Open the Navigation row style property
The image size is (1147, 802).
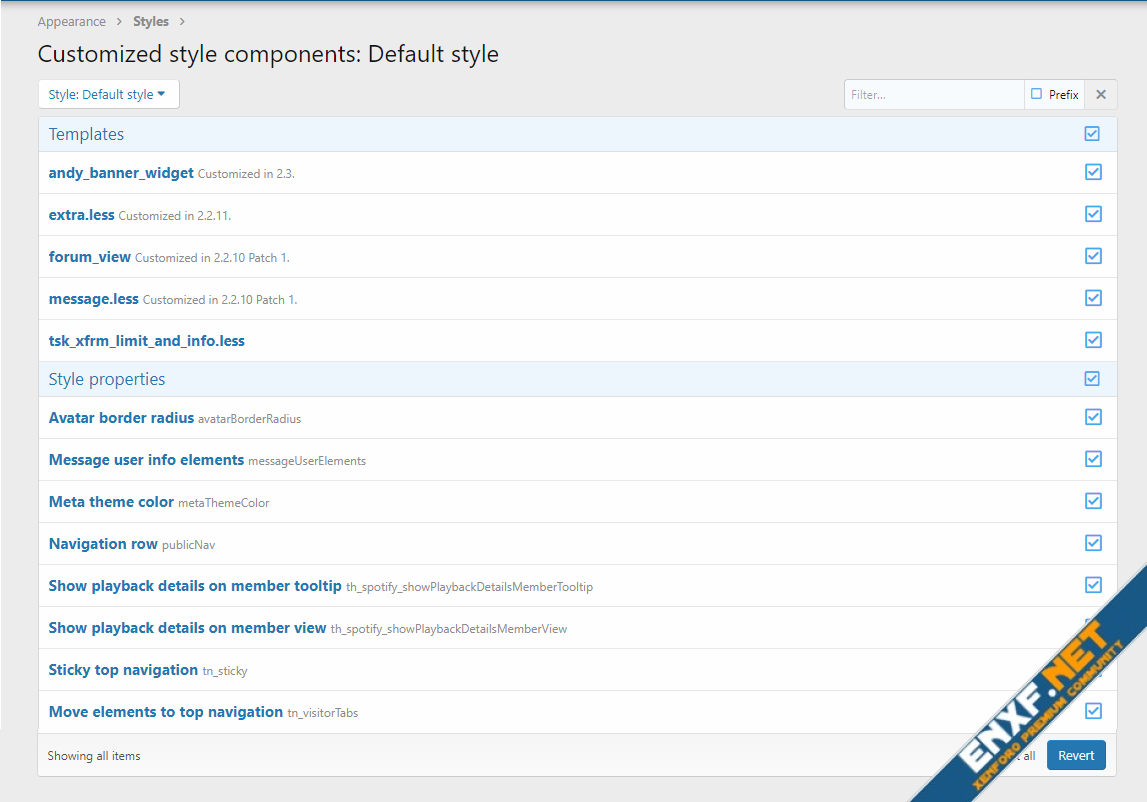(103, 544)
